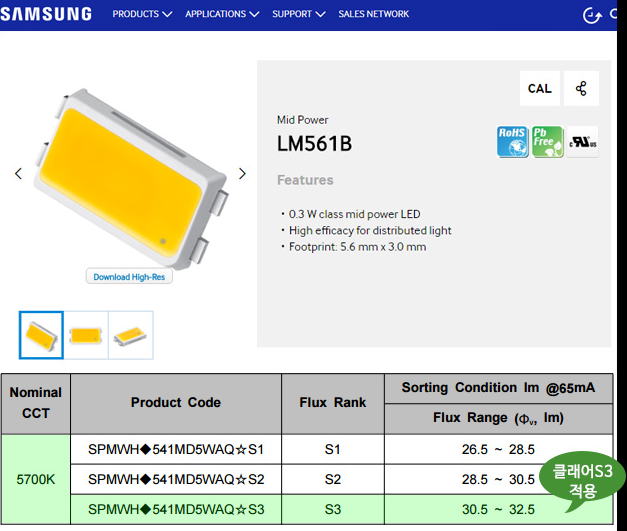Click the Features heading

click(x=305, y=180)
